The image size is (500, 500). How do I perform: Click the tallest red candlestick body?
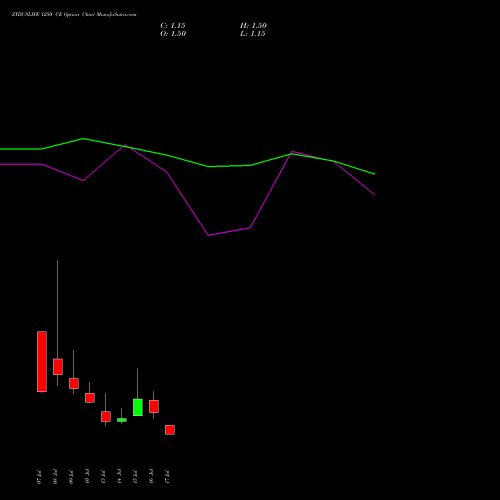pyautogui.click(x=42, y=361)
